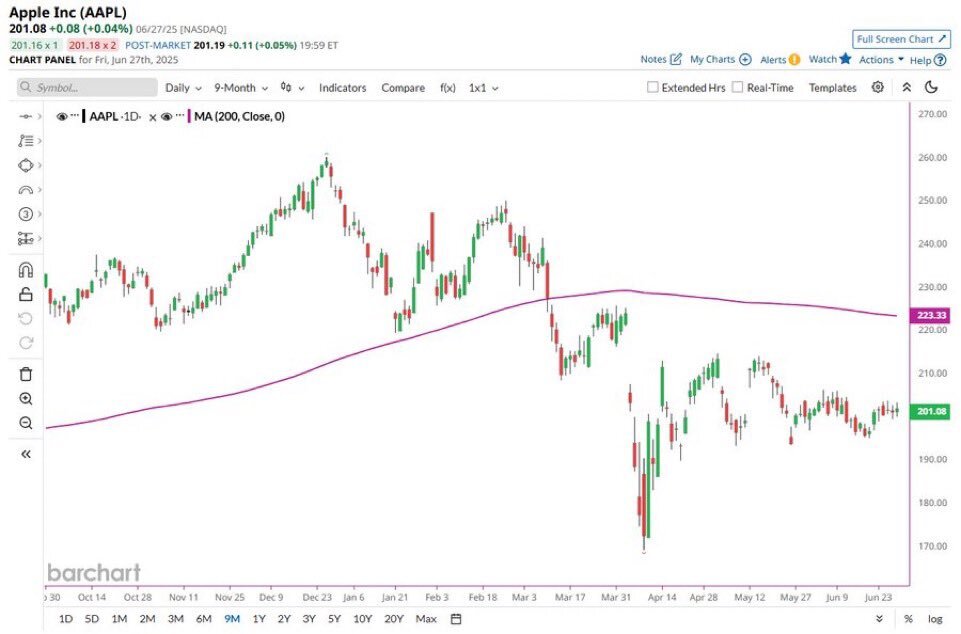Toggle the drawings lock
The height and width of the screenshot is (634, 961).
25,294
